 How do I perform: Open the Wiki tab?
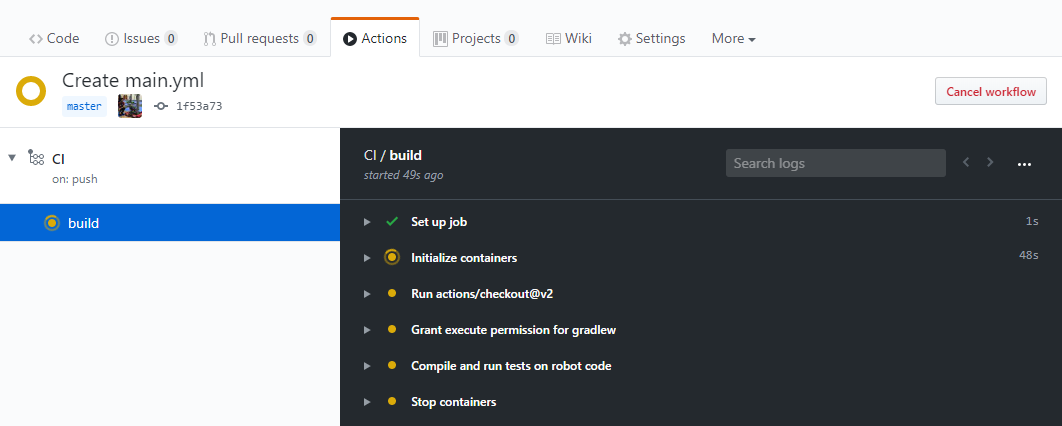click(568, 39)
